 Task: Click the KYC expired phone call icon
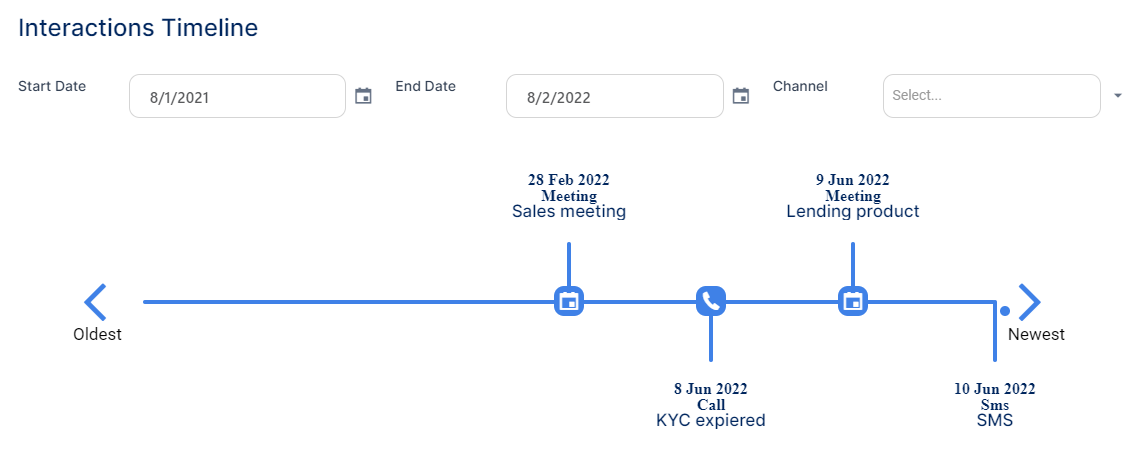pyautogui.click(x=710, y=300)
